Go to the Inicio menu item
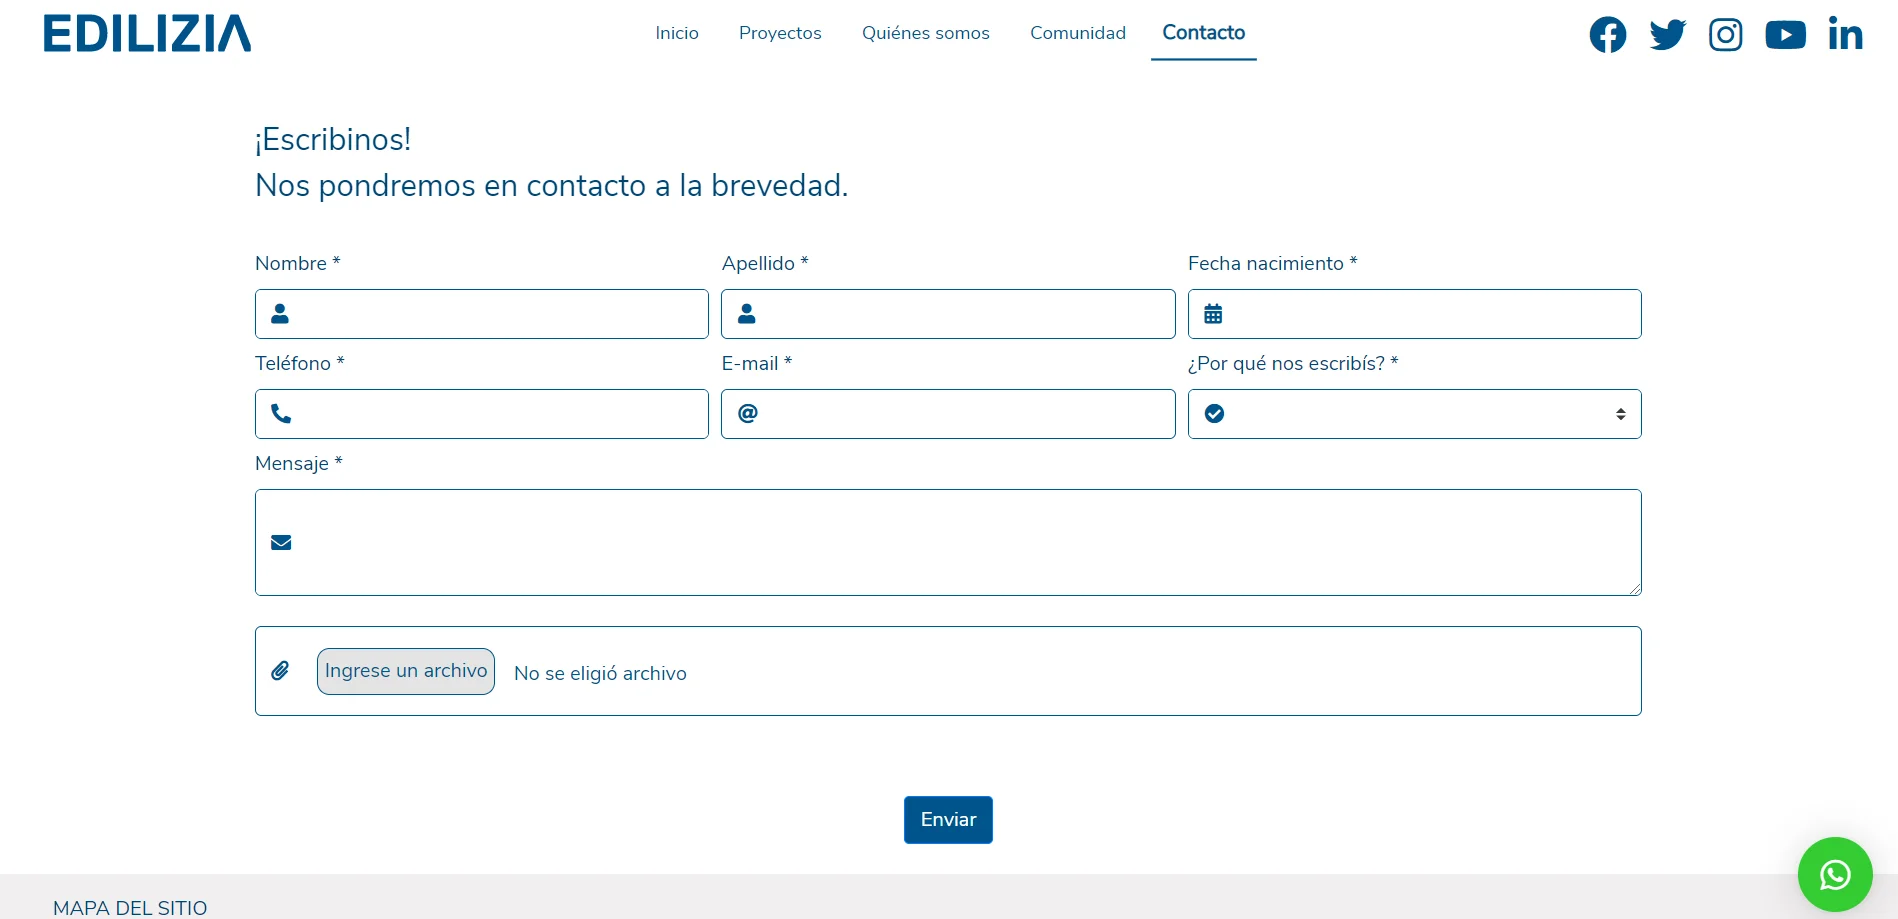Screen dimensions: 1898x919 pos(677,33)
